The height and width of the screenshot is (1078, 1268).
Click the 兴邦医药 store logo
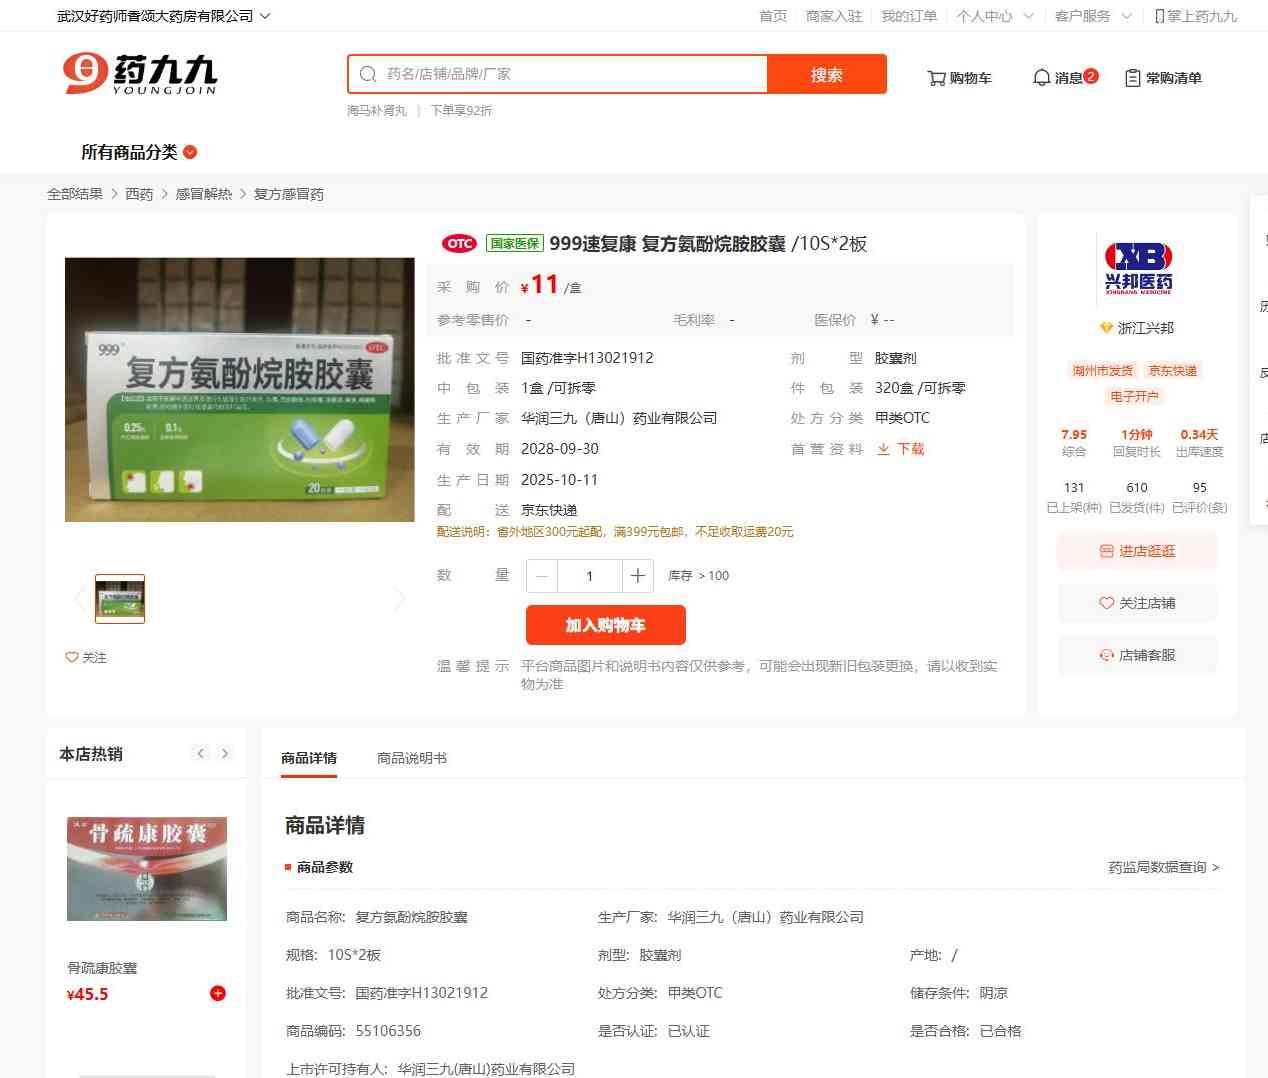(x=1138, y=268)
